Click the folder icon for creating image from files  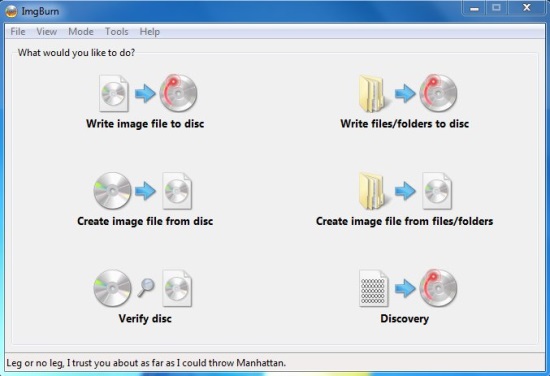(x=371, y=191)
